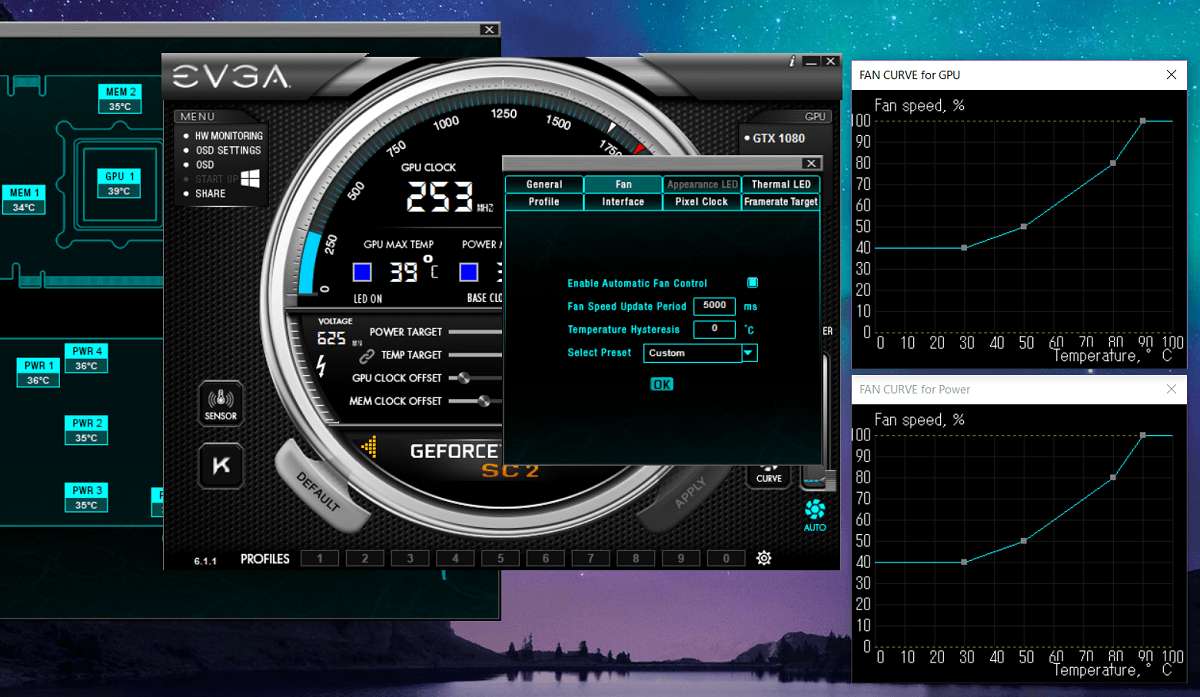Click OK in the fan settings dialog
The height and width of the screenshot is (697, 1200).
pos(662,384)
